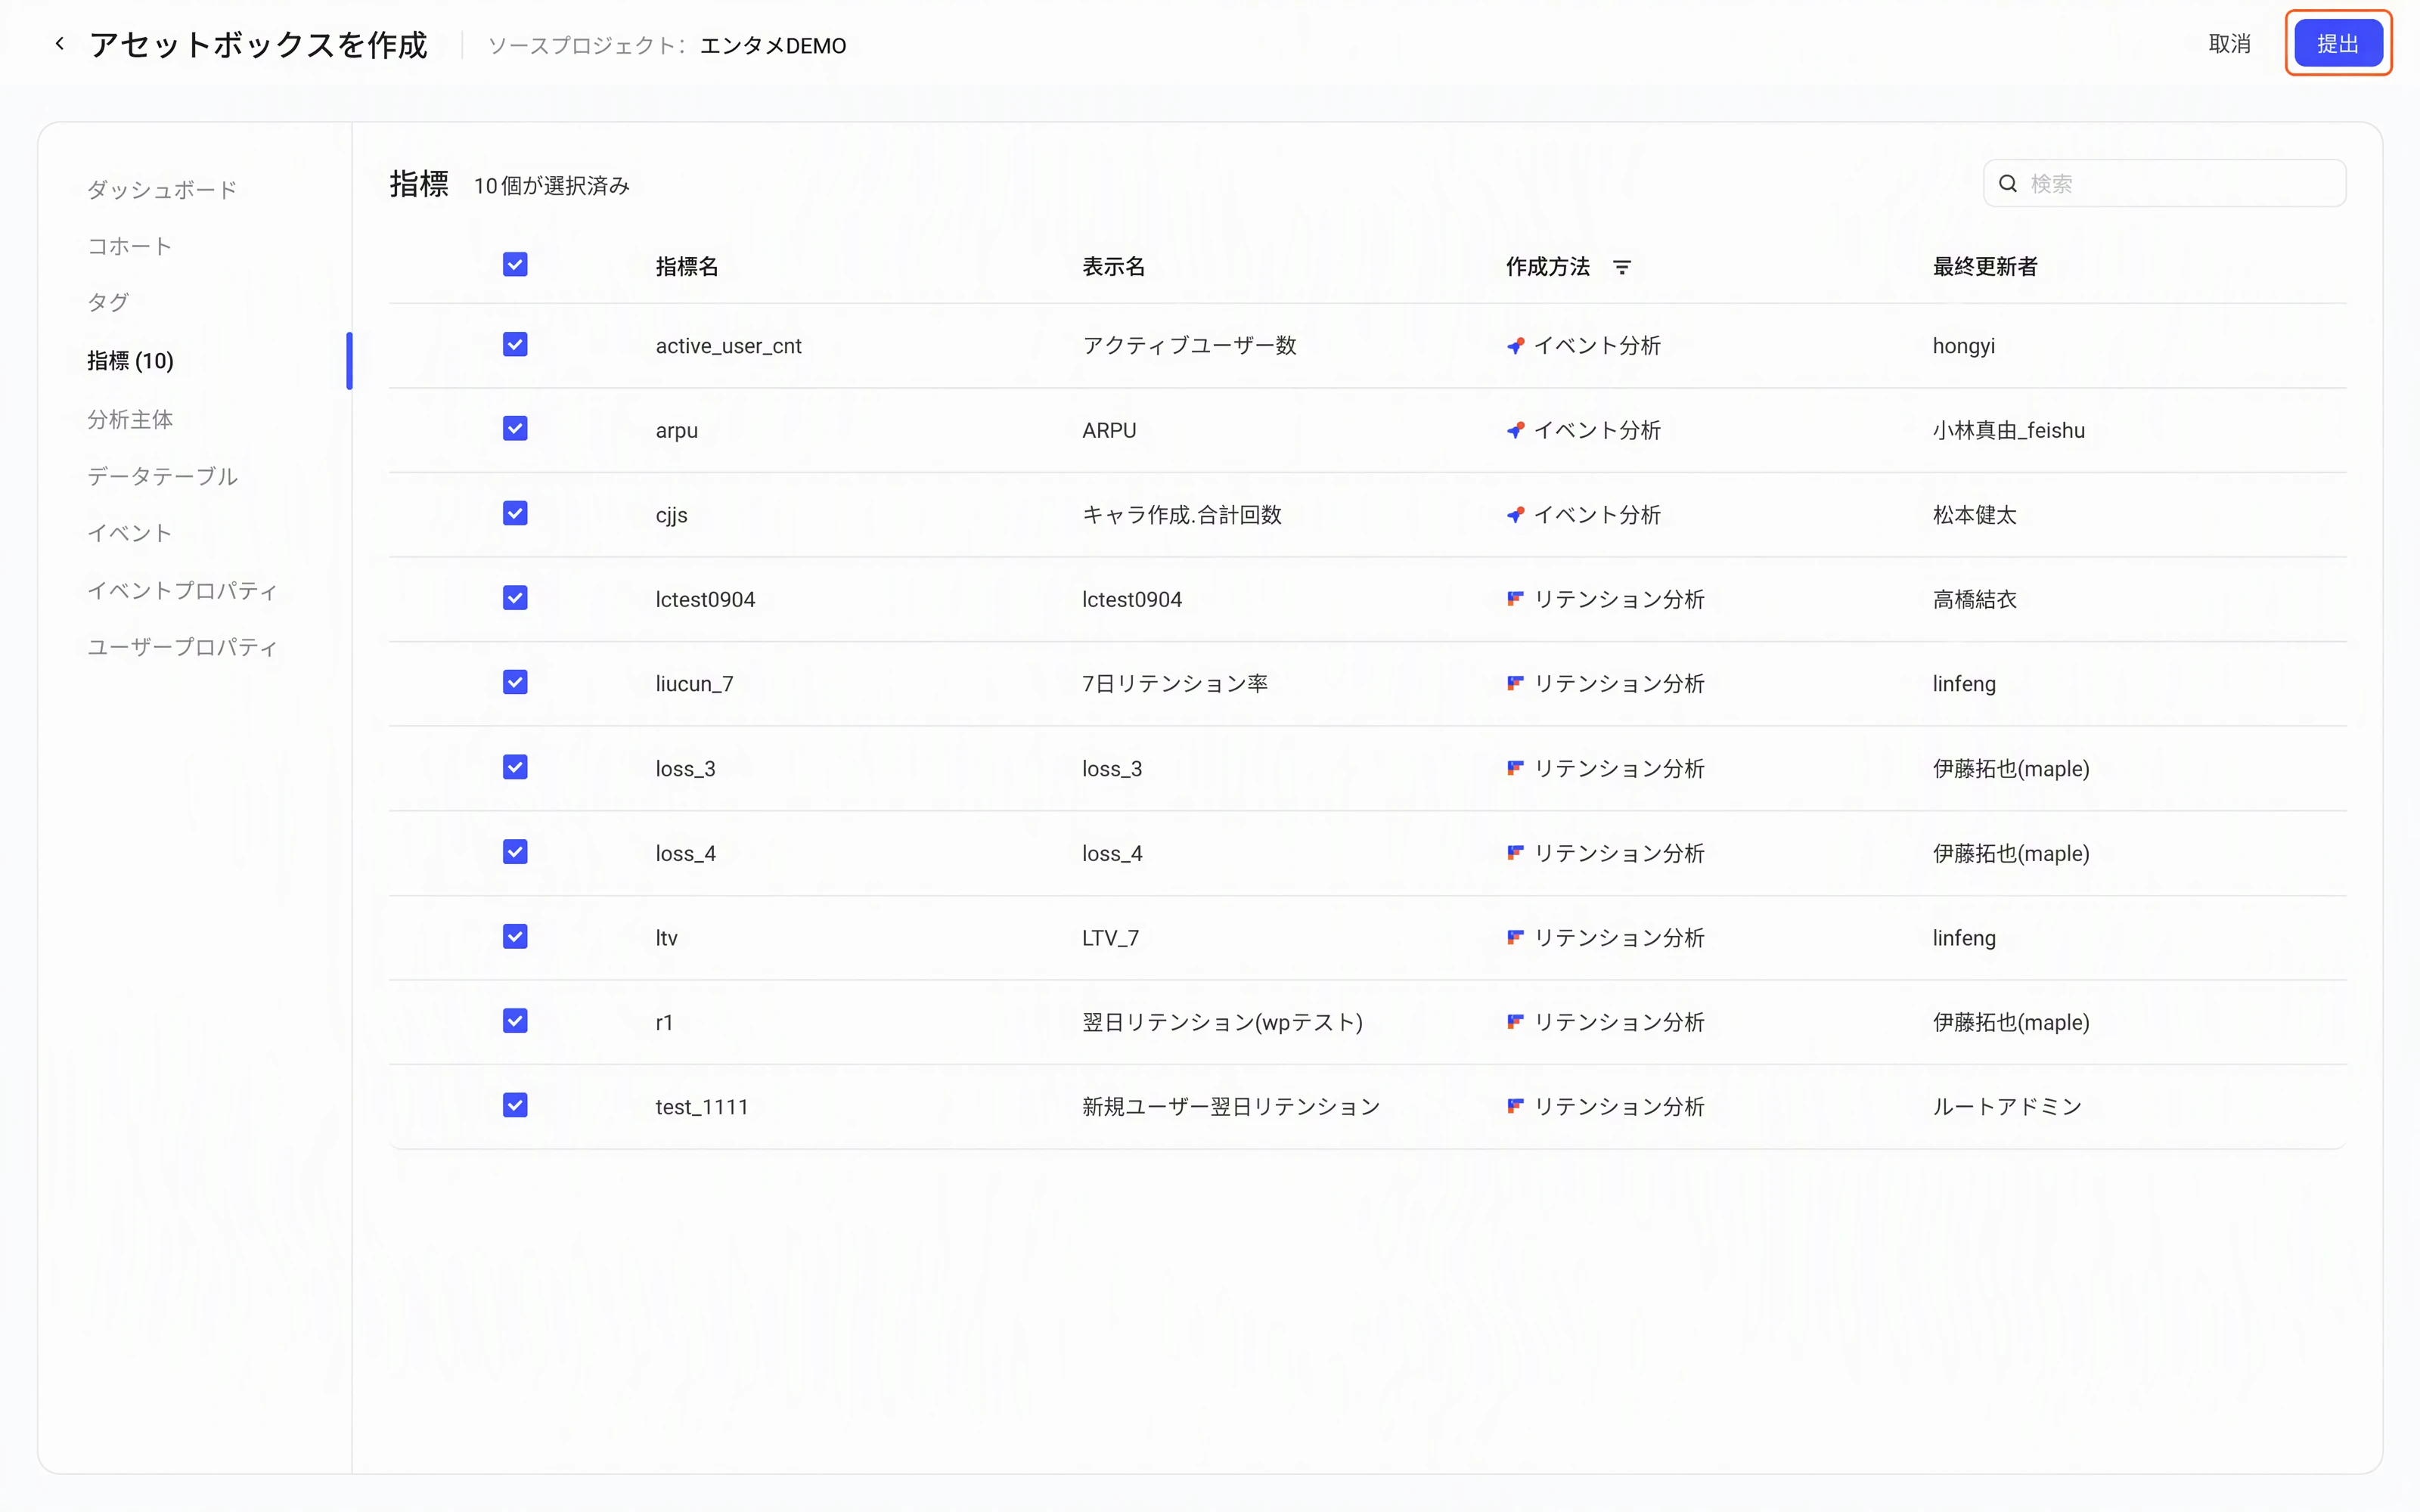Open ユーザープロパティ in the sidebar

(x=182, y=647)
